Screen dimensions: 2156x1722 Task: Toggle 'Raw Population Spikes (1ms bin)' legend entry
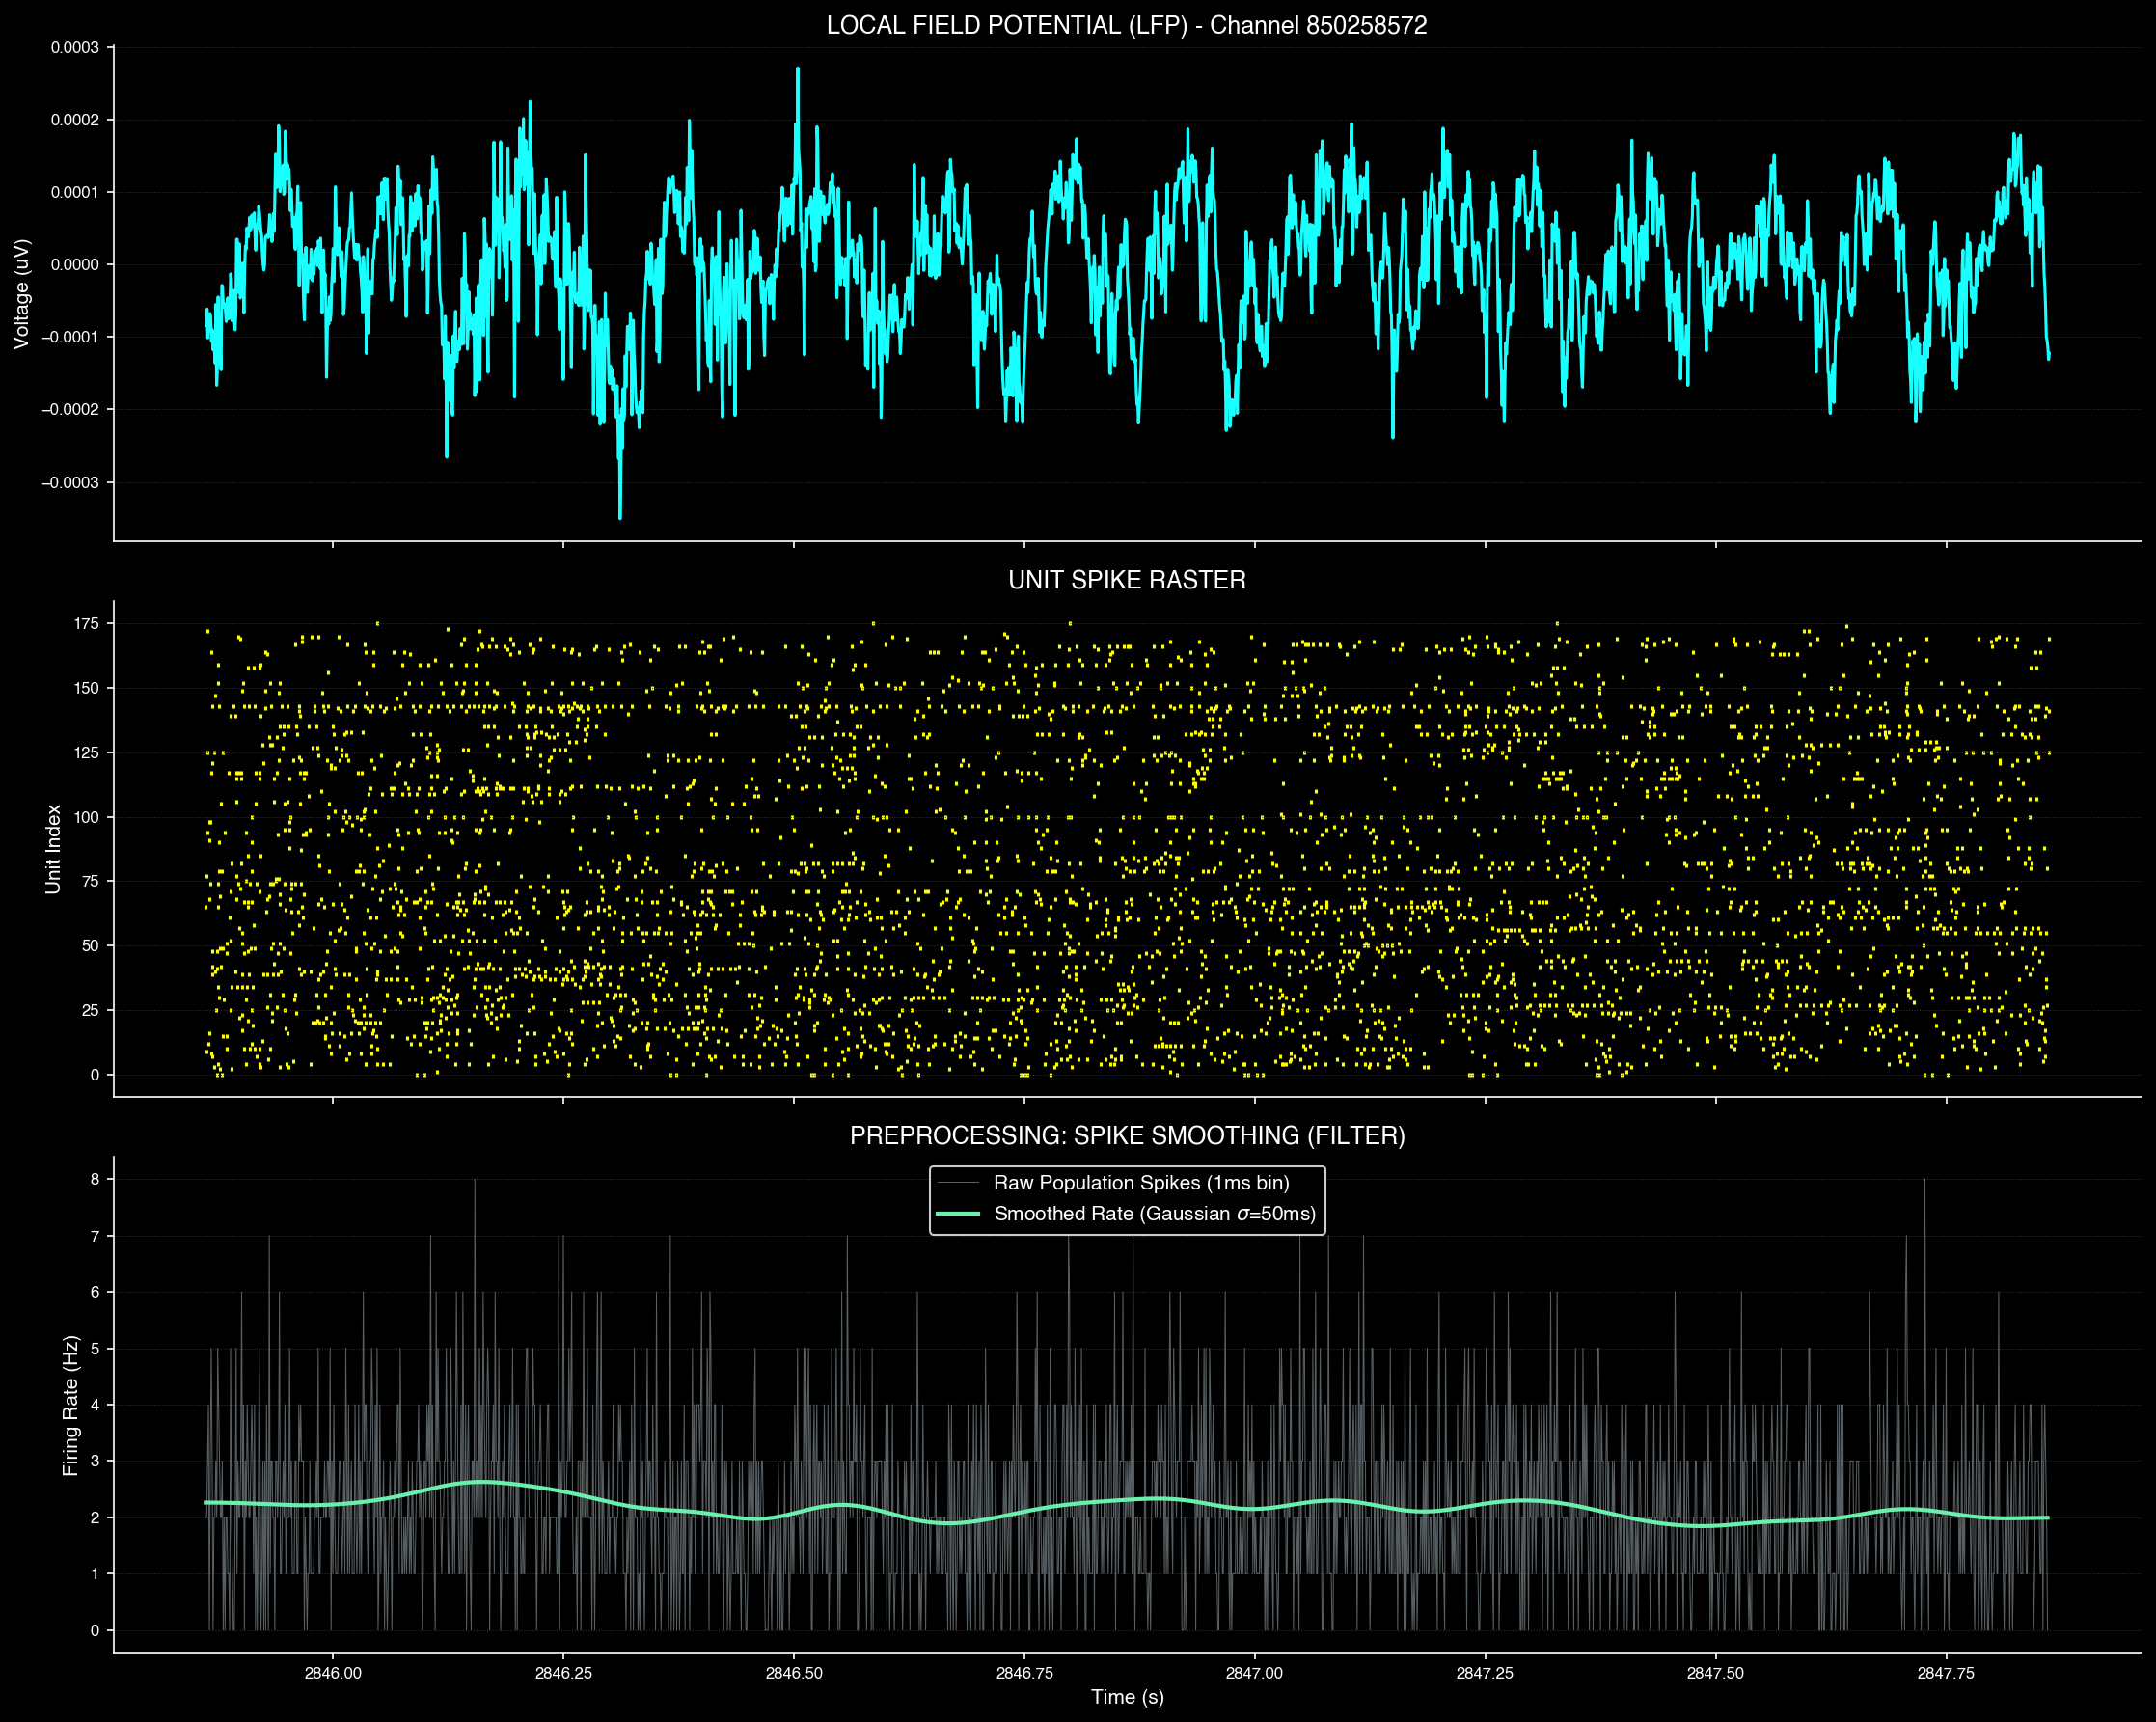(1145, 1182)
